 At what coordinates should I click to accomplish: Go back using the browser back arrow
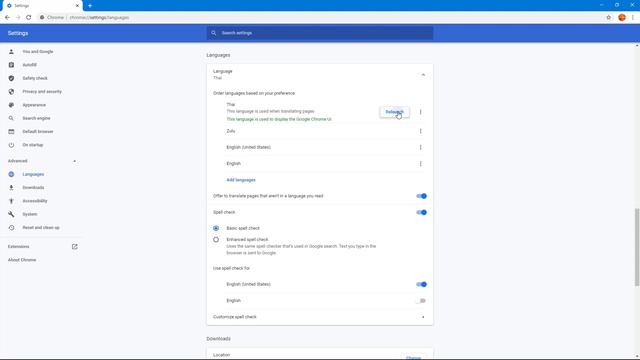(x=7, y=18)
